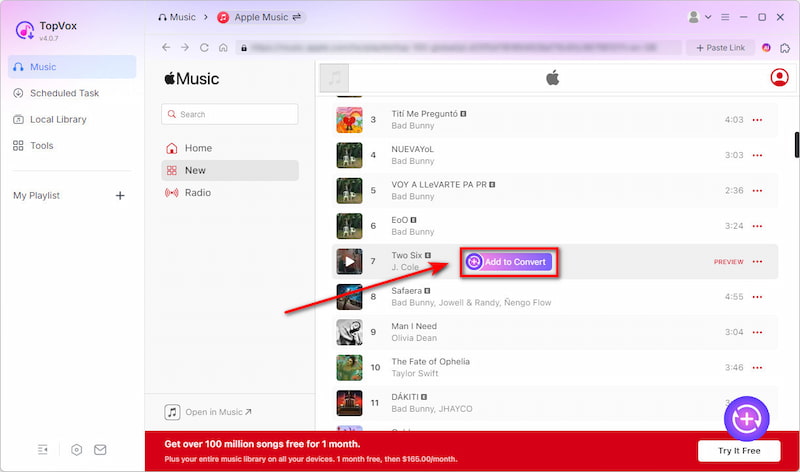Click the Try It Free button
The height and width of the screenshot is (472, 800).
tap(739, 451)
